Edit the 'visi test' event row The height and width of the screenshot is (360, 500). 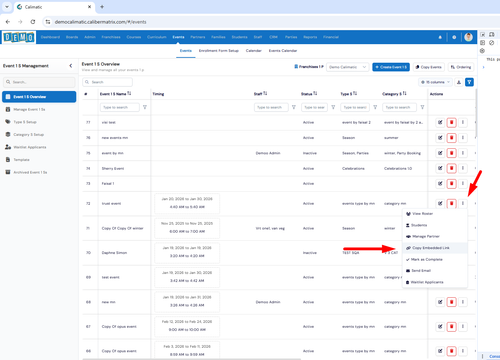[x=440, y=122]
